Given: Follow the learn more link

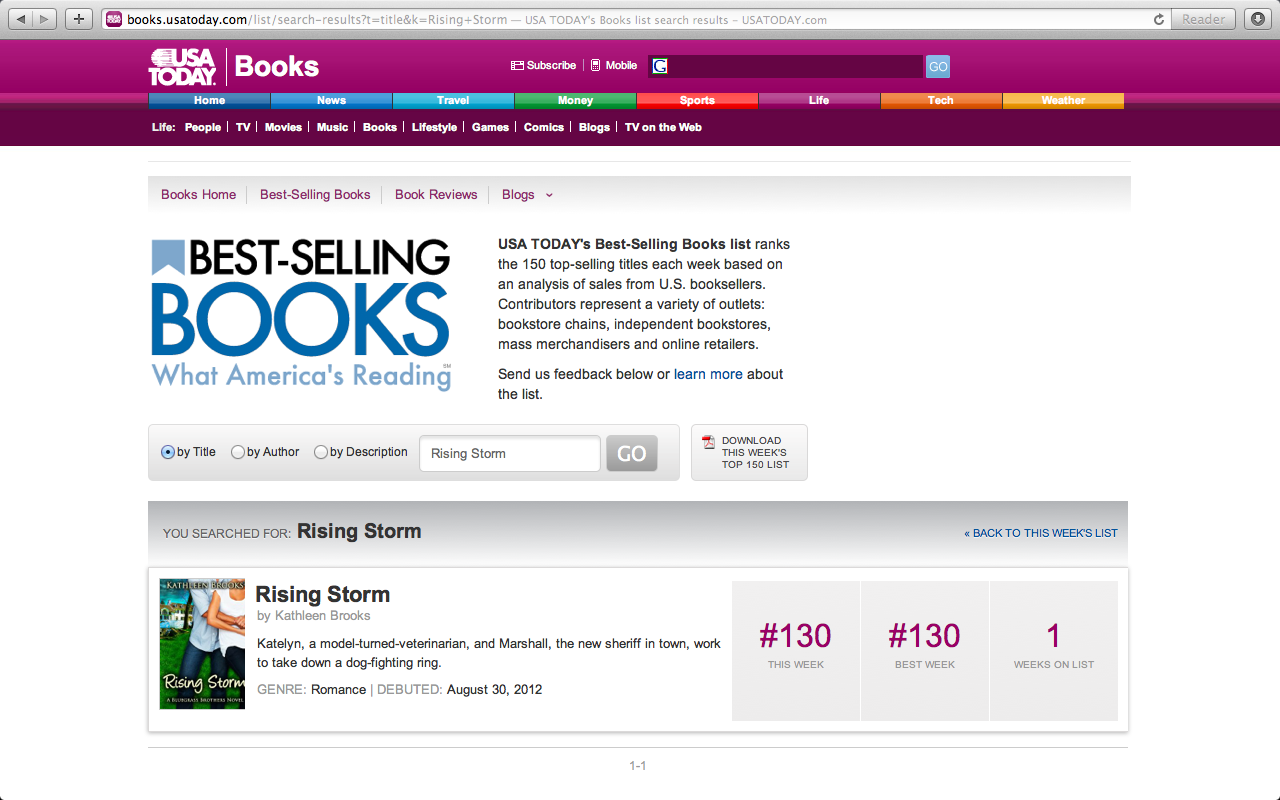Looking at the screenshot, I should click(708, 374).
